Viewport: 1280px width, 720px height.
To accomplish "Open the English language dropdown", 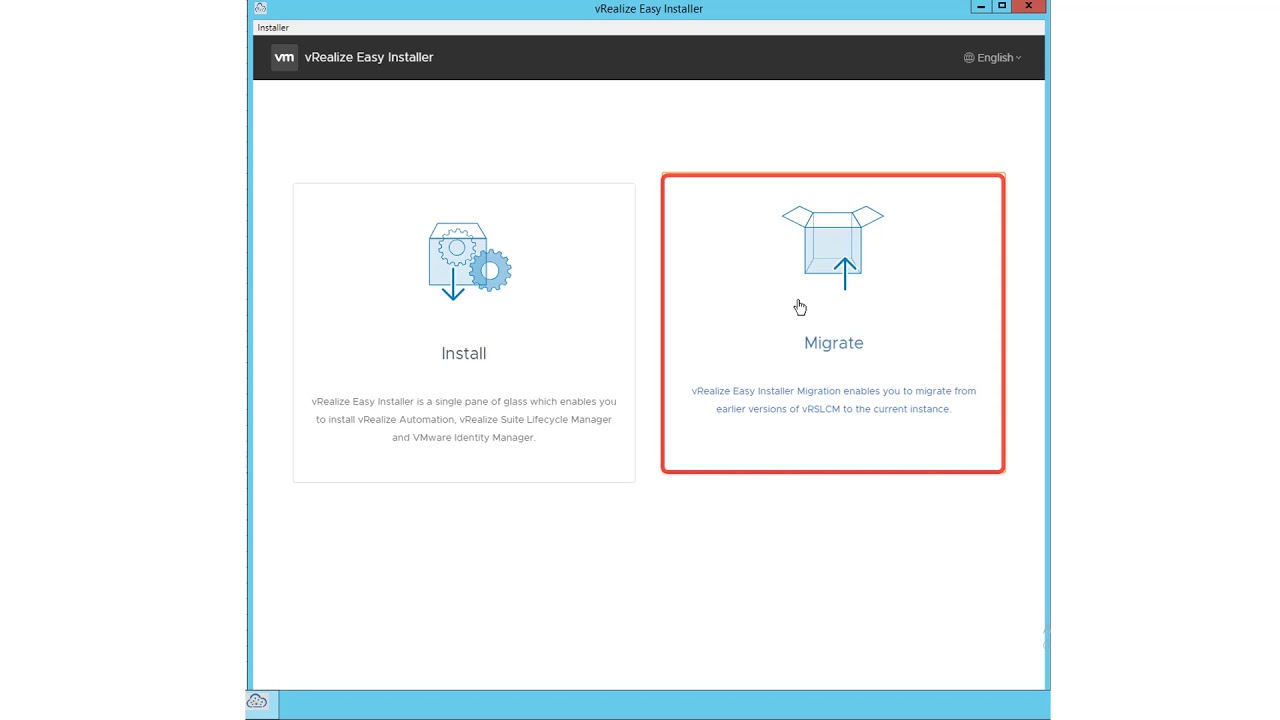I will pyautogui.click(x=994, y=58).
